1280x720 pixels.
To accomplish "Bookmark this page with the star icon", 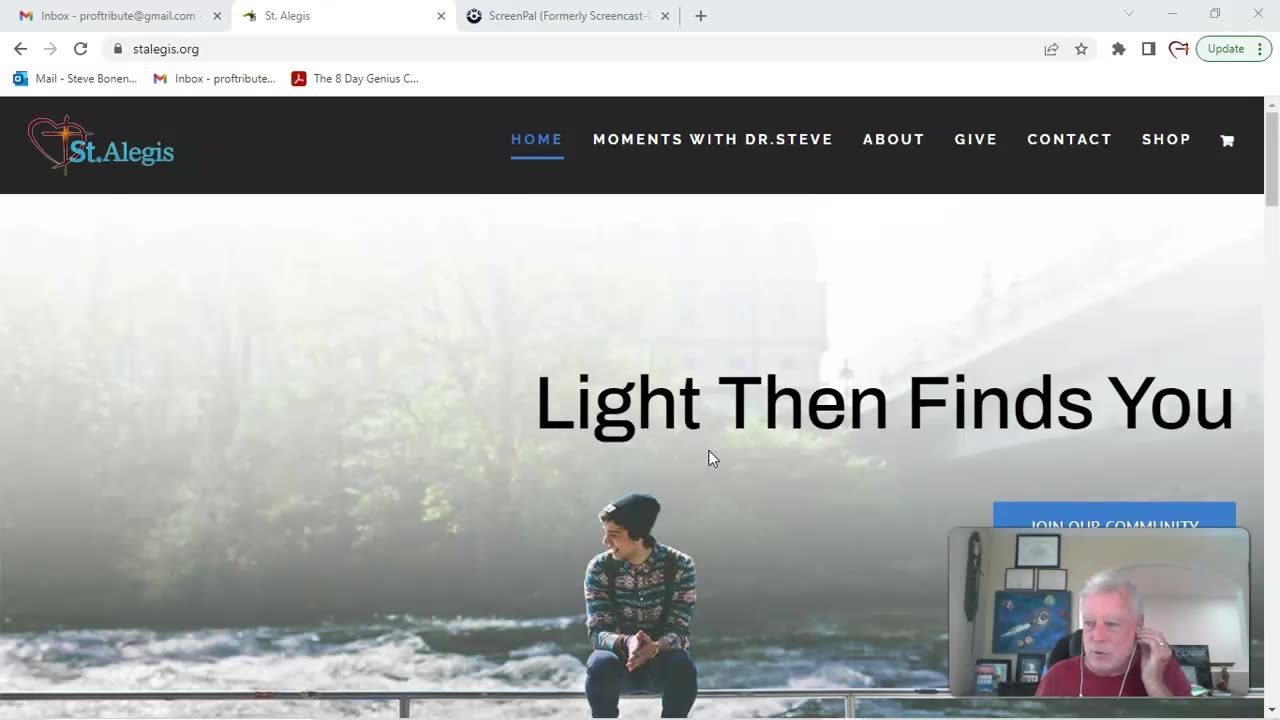I will coord(1081,49).
